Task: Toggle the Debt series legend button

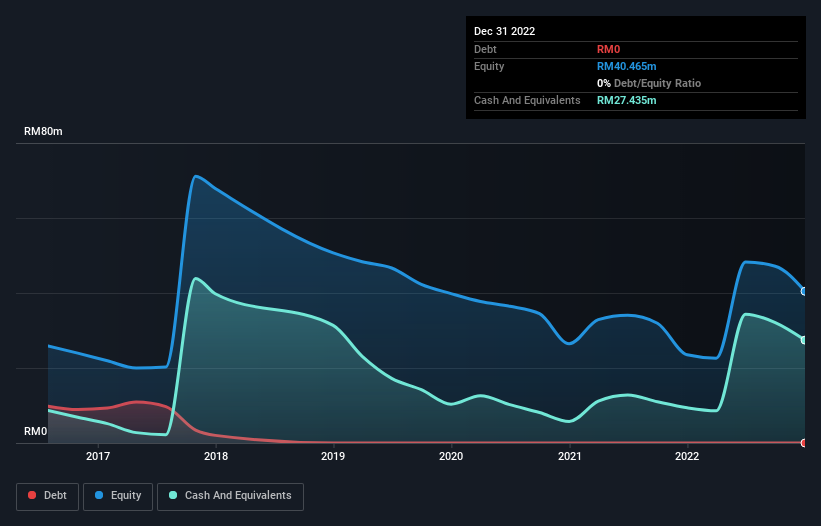Action: [48, 496]
